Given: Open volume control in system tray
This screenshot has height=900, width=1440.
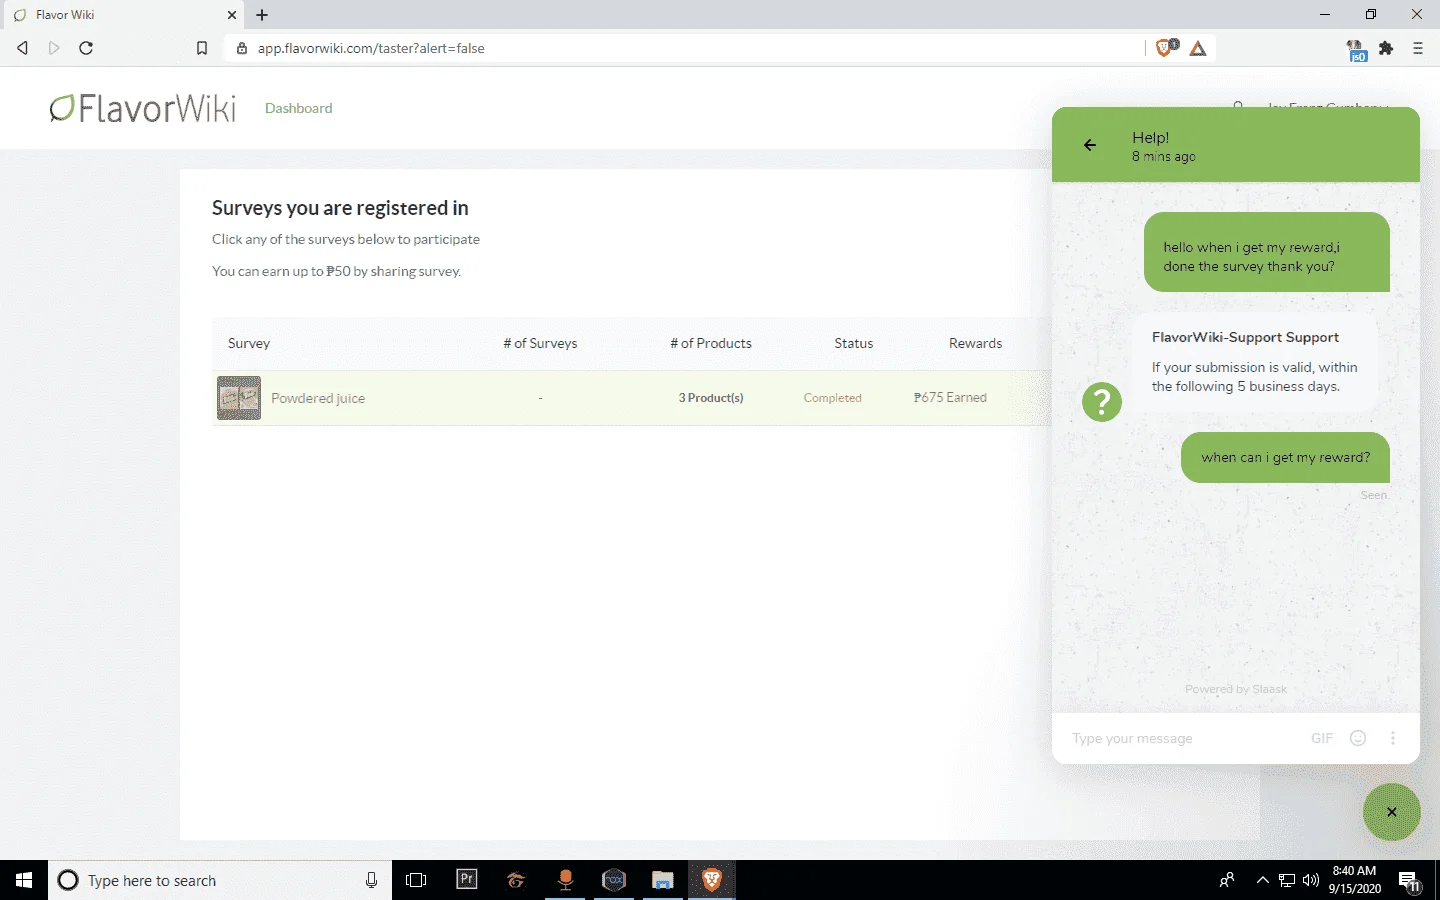Looking at the screenshot, I should tap(1311, 880).
